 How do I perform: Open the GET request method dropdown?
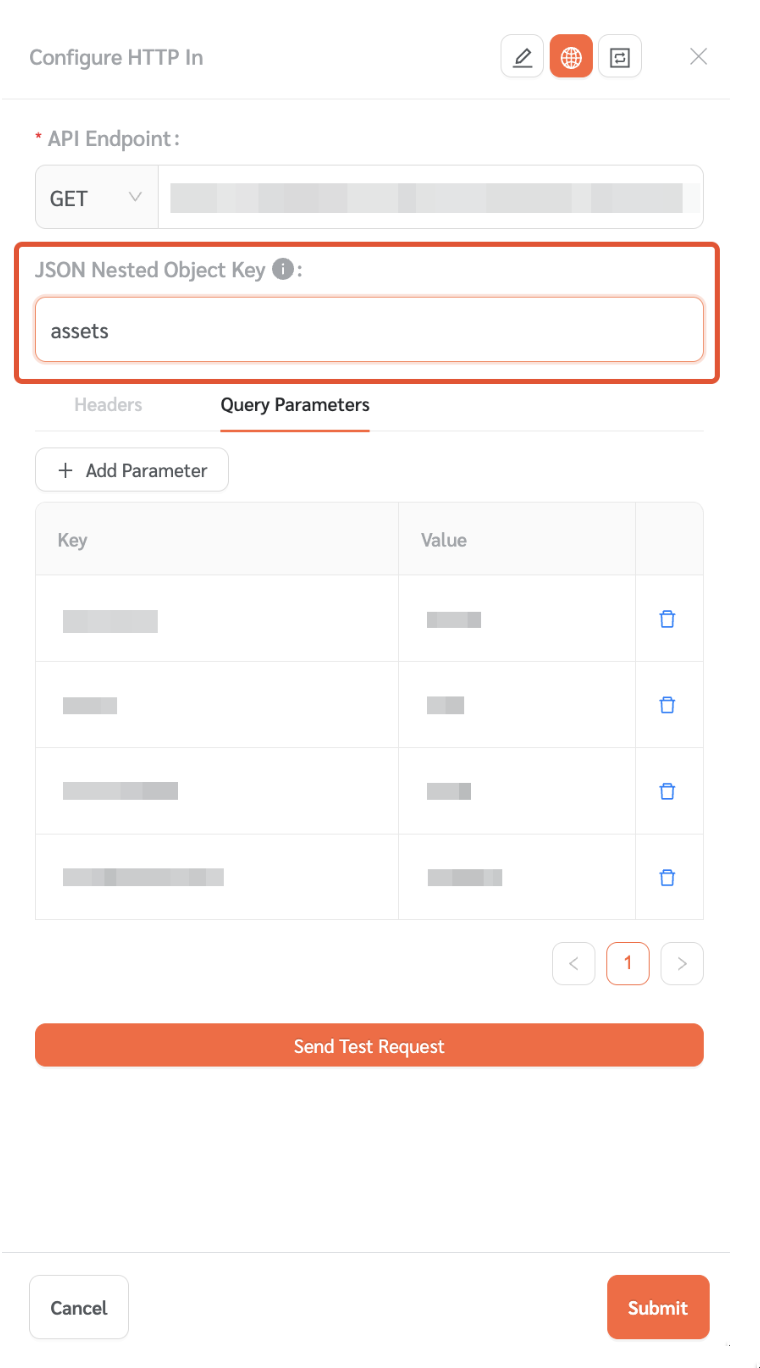click(x=95, y=197)
